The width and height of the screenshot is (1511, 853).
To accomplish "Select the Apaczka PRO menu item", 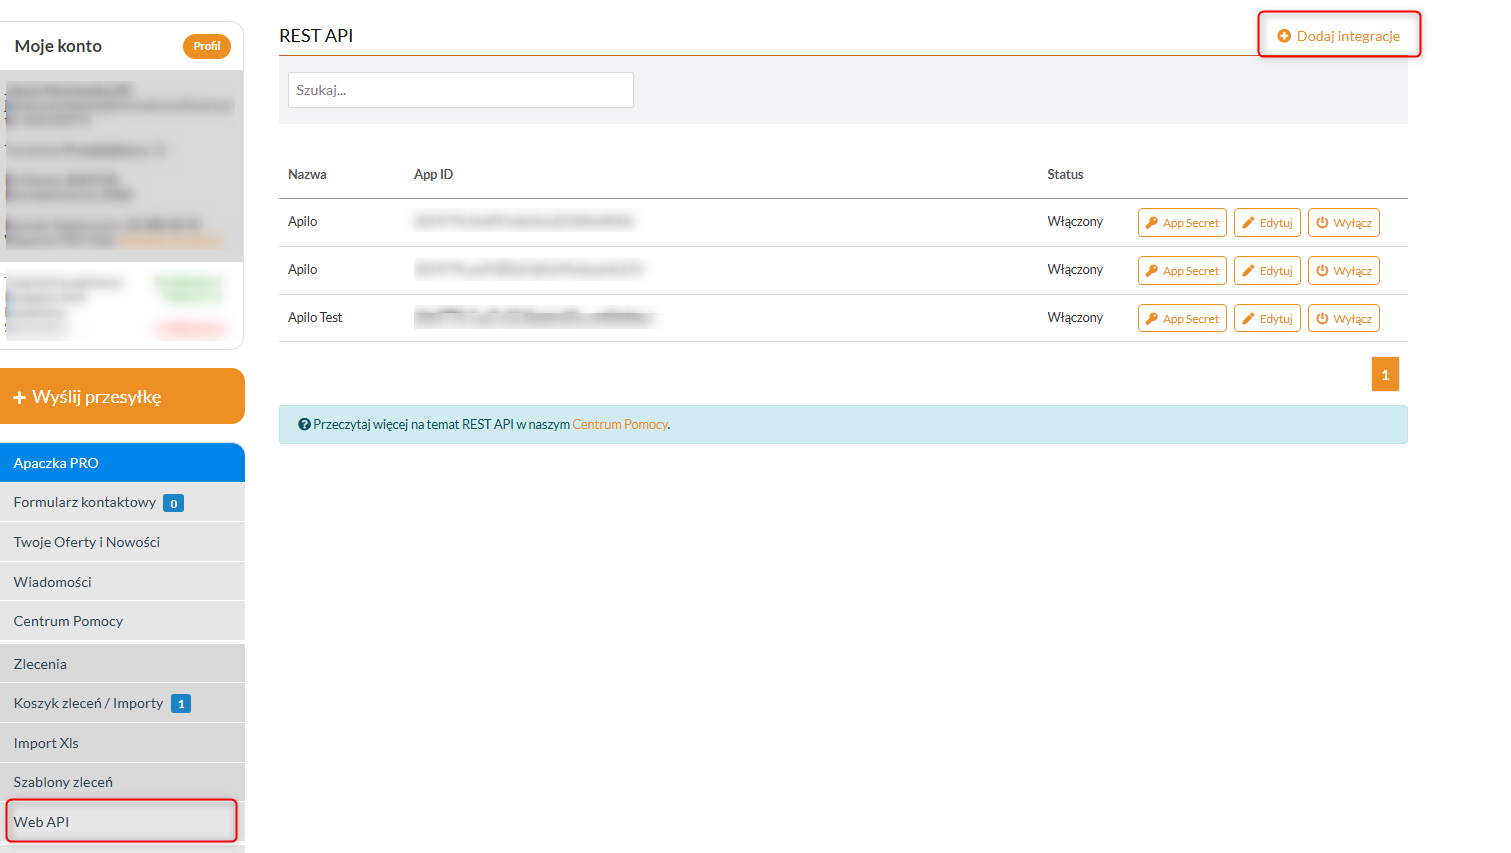I will pos(122,463).
